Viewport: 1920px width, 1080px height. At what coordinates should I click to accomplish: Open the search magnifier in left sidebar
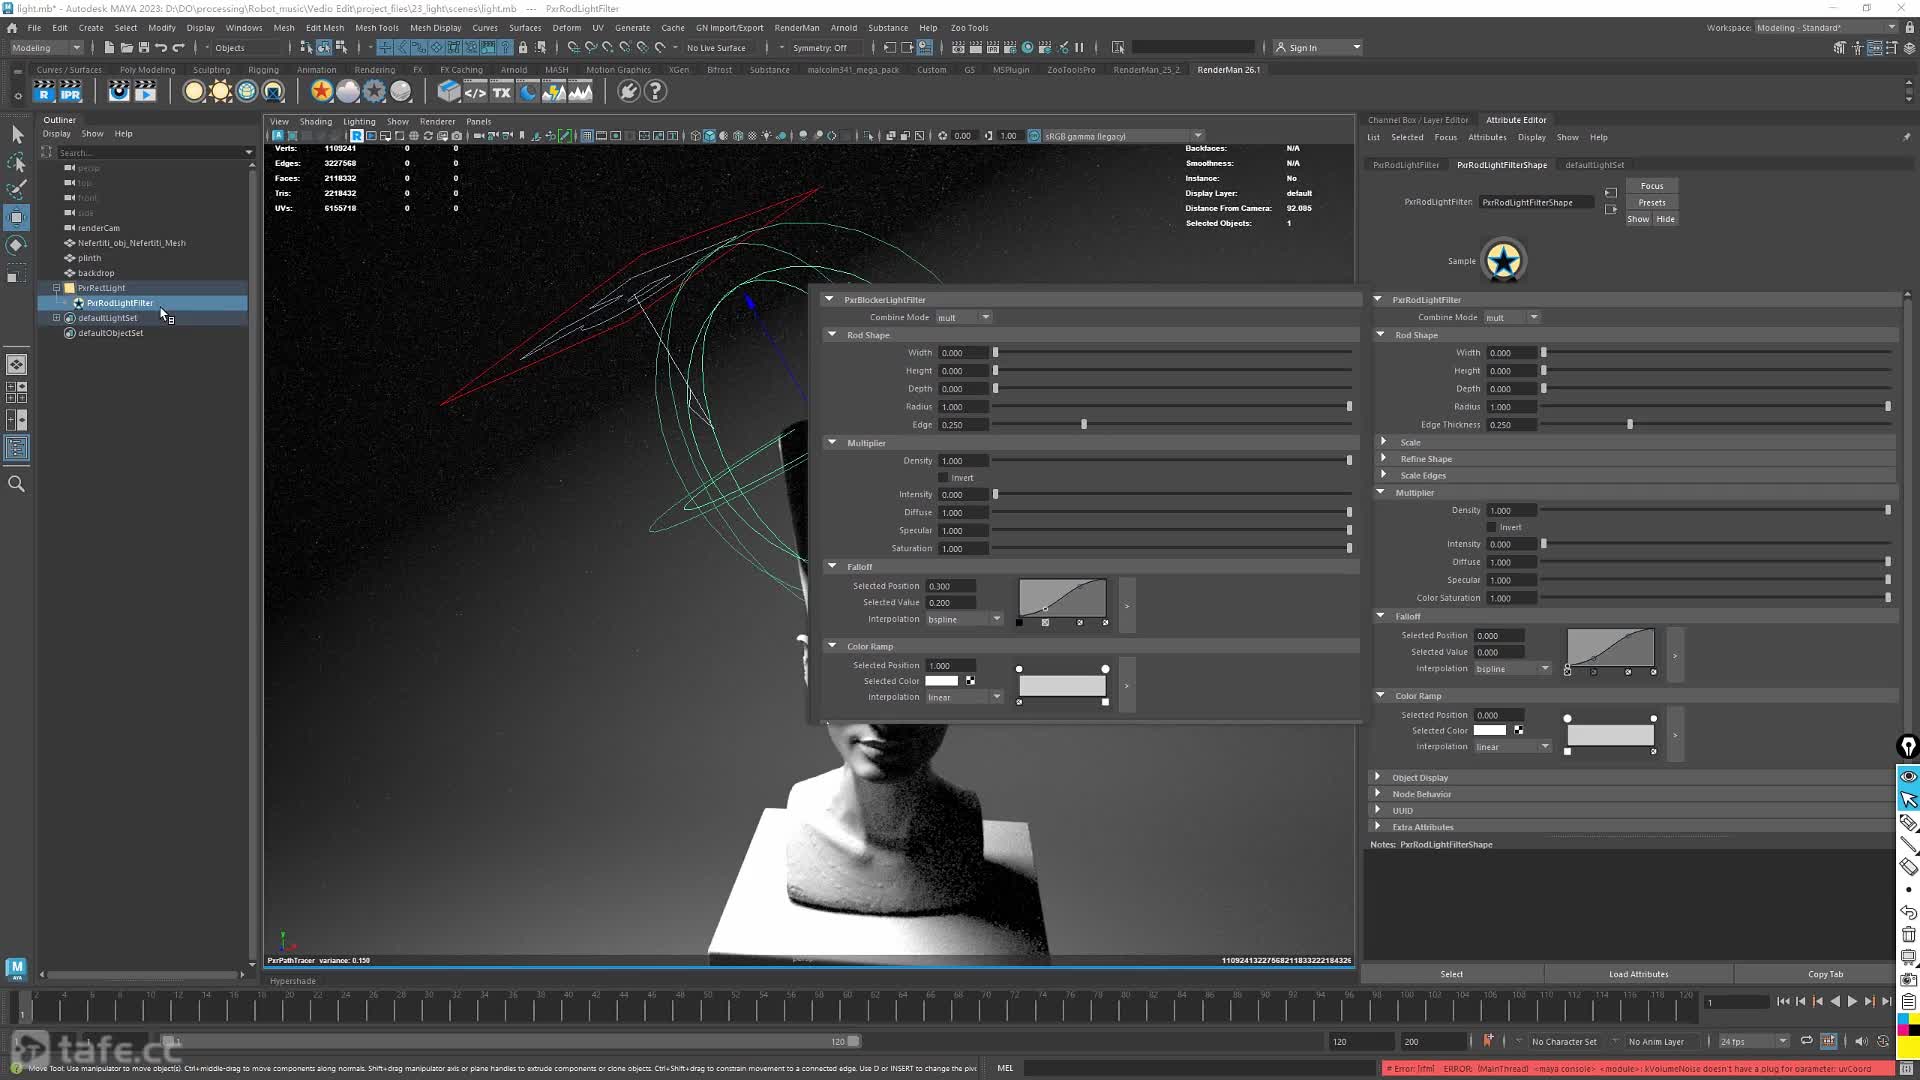17,484
